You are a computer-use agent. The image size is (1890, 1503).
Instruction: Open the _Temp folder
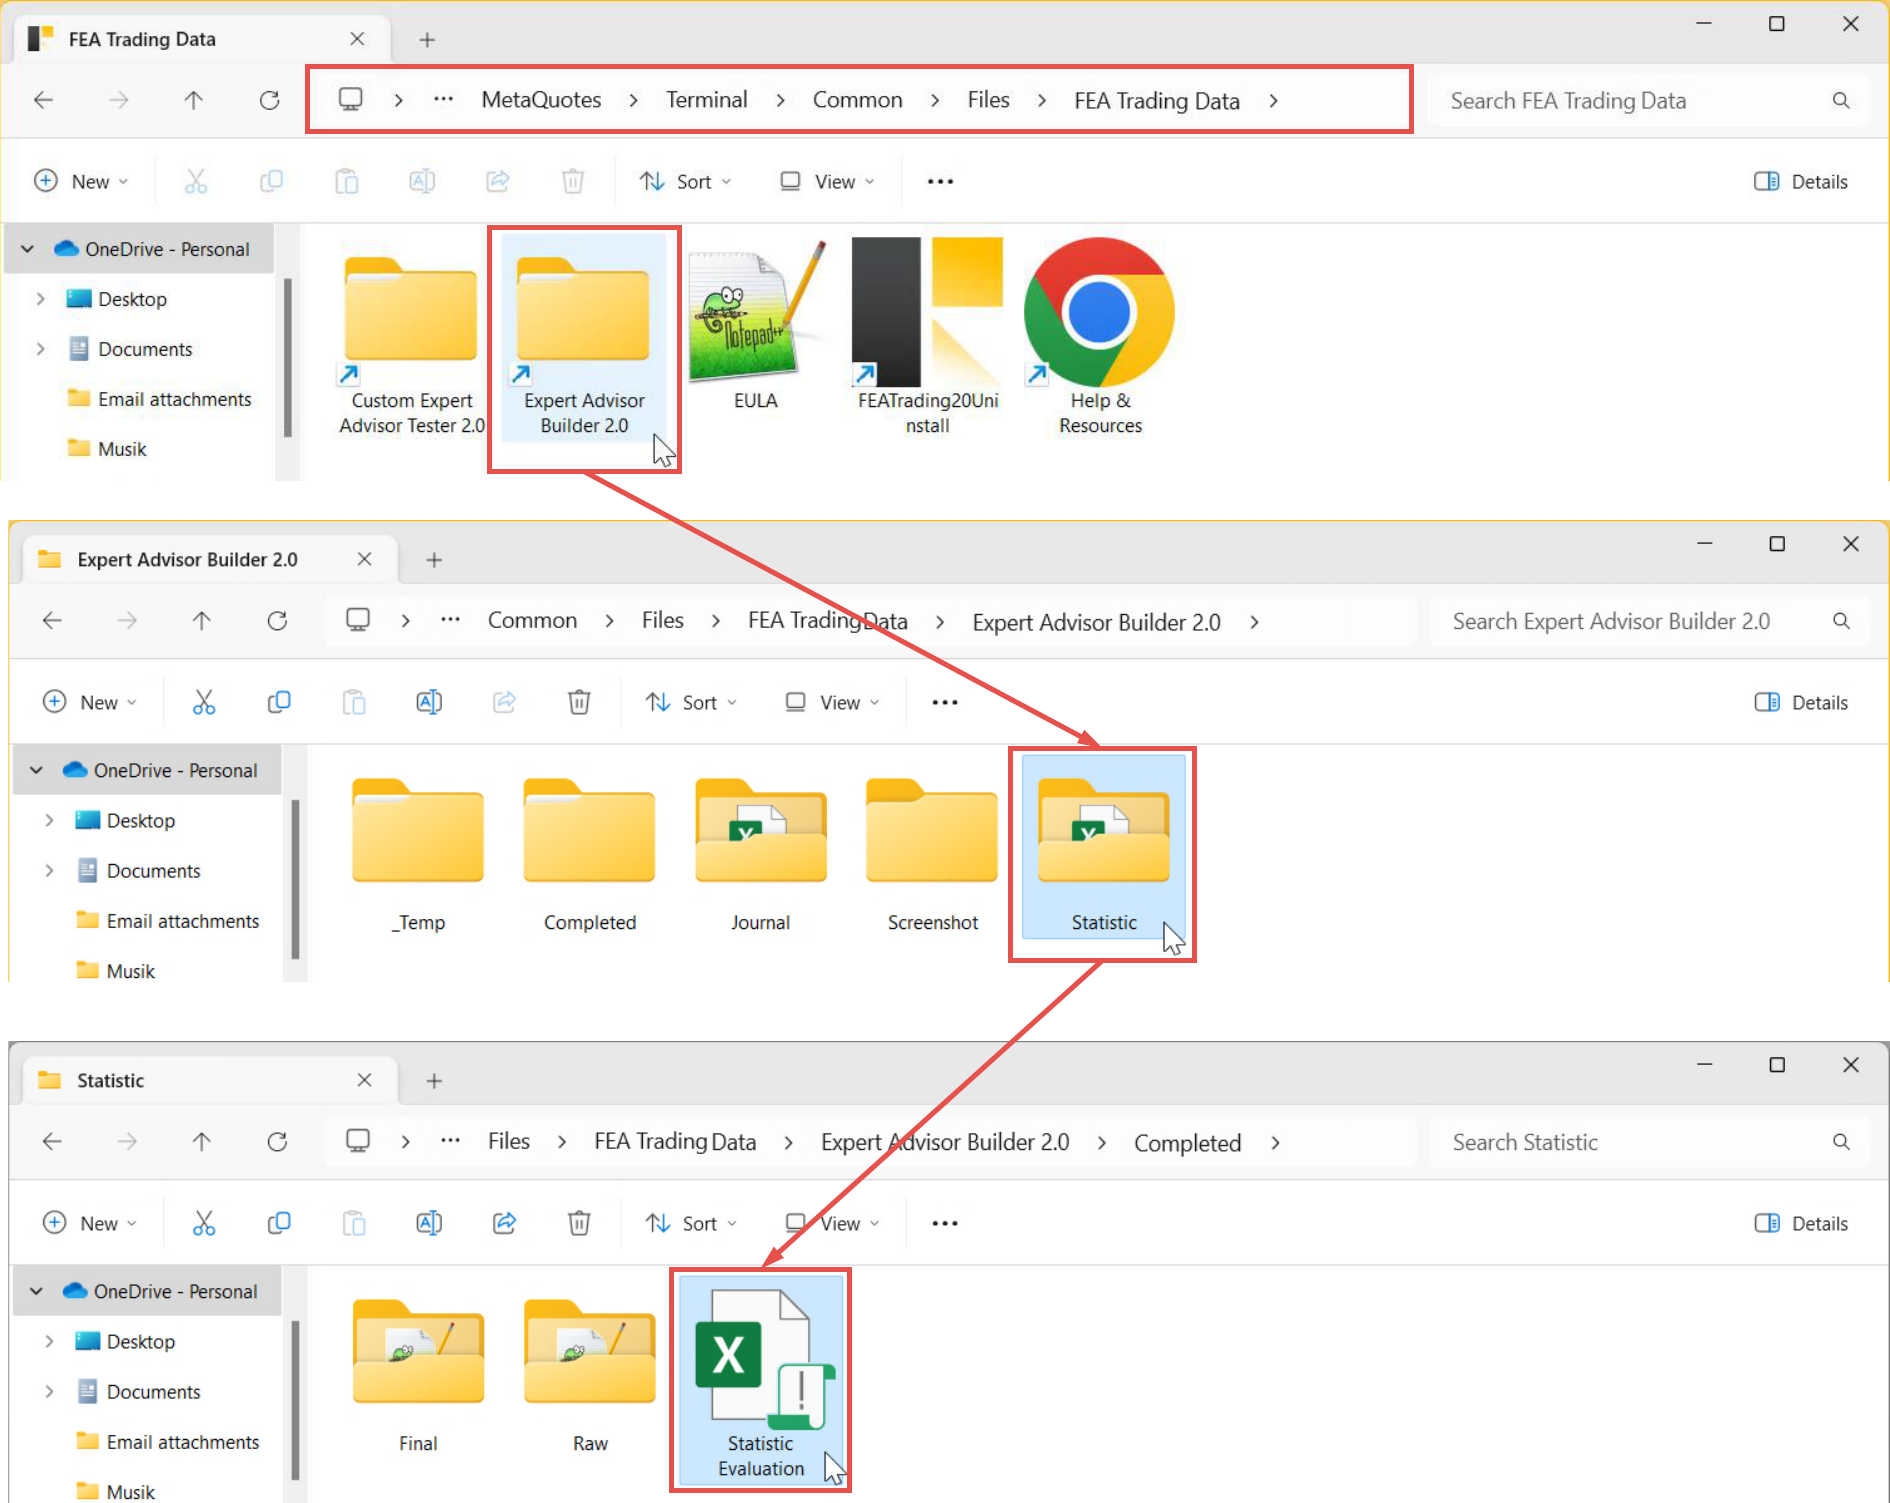pos(418,855)
